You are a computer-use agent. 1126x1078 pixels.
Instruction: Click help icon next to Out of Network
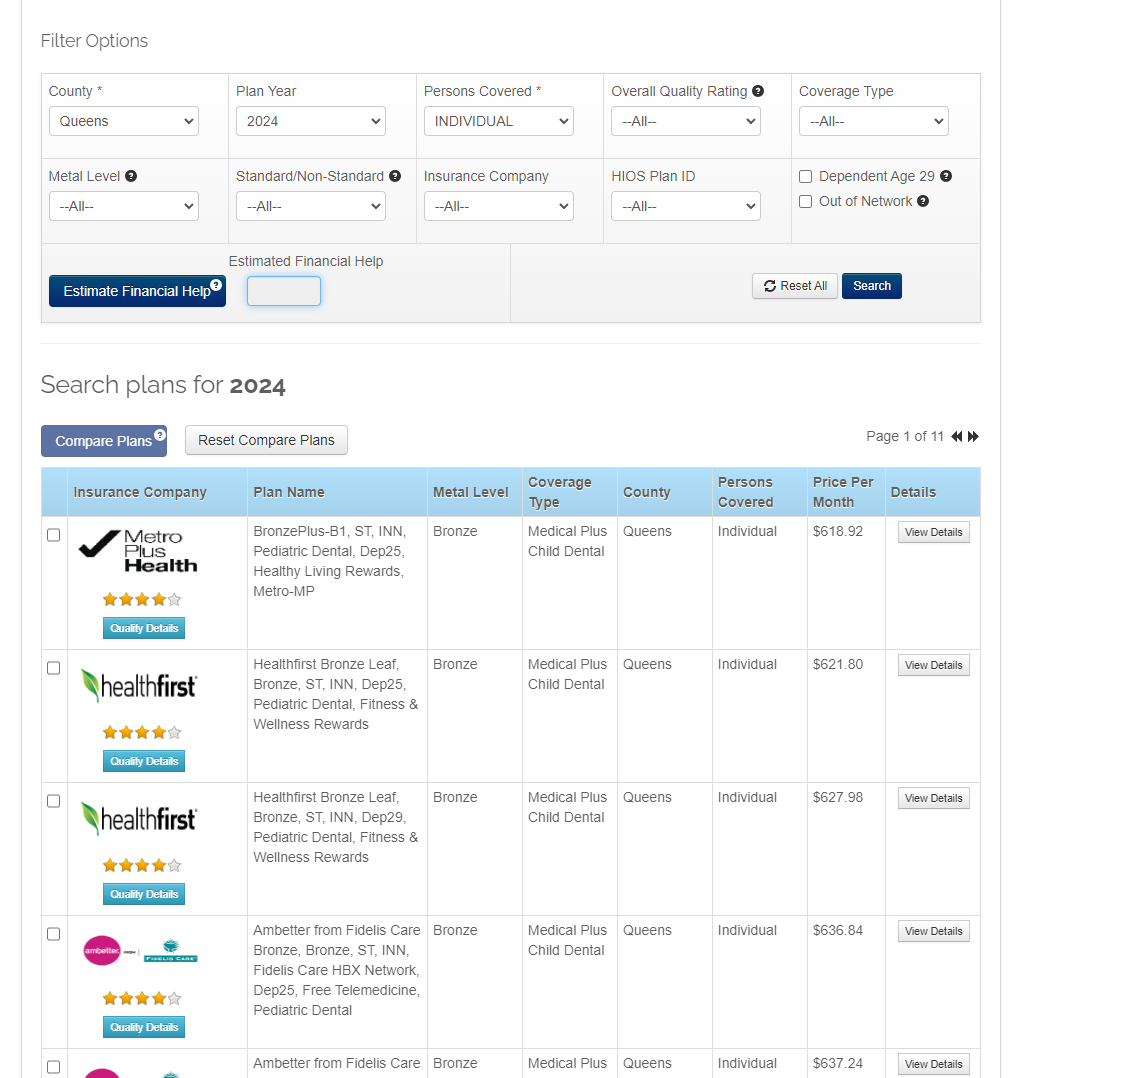click(x=923, y=201)
